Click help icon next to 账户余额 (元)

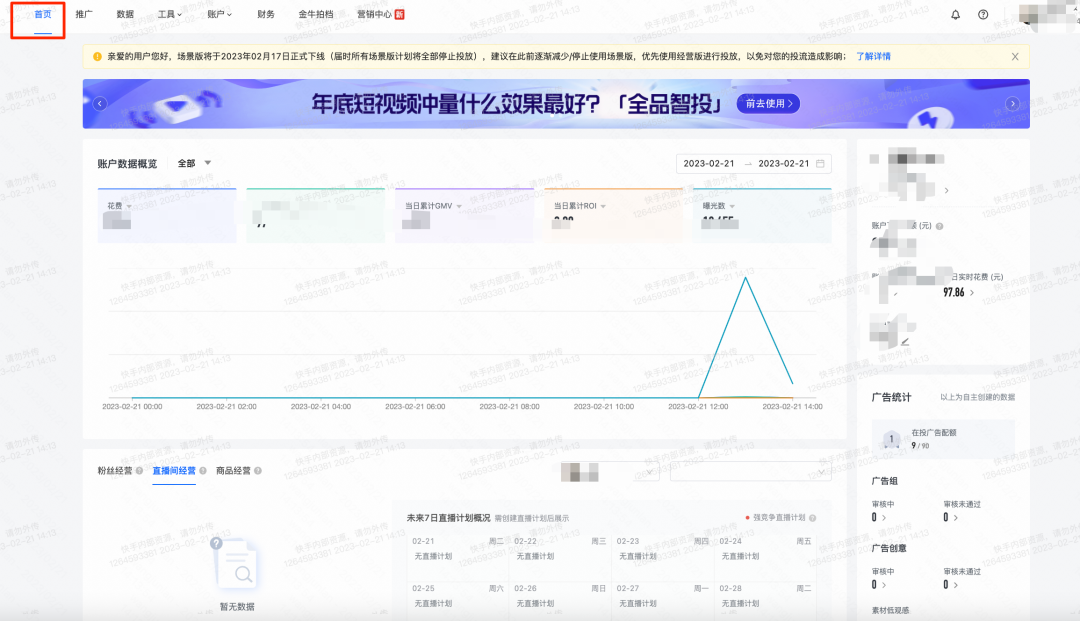tap(939, 226)
